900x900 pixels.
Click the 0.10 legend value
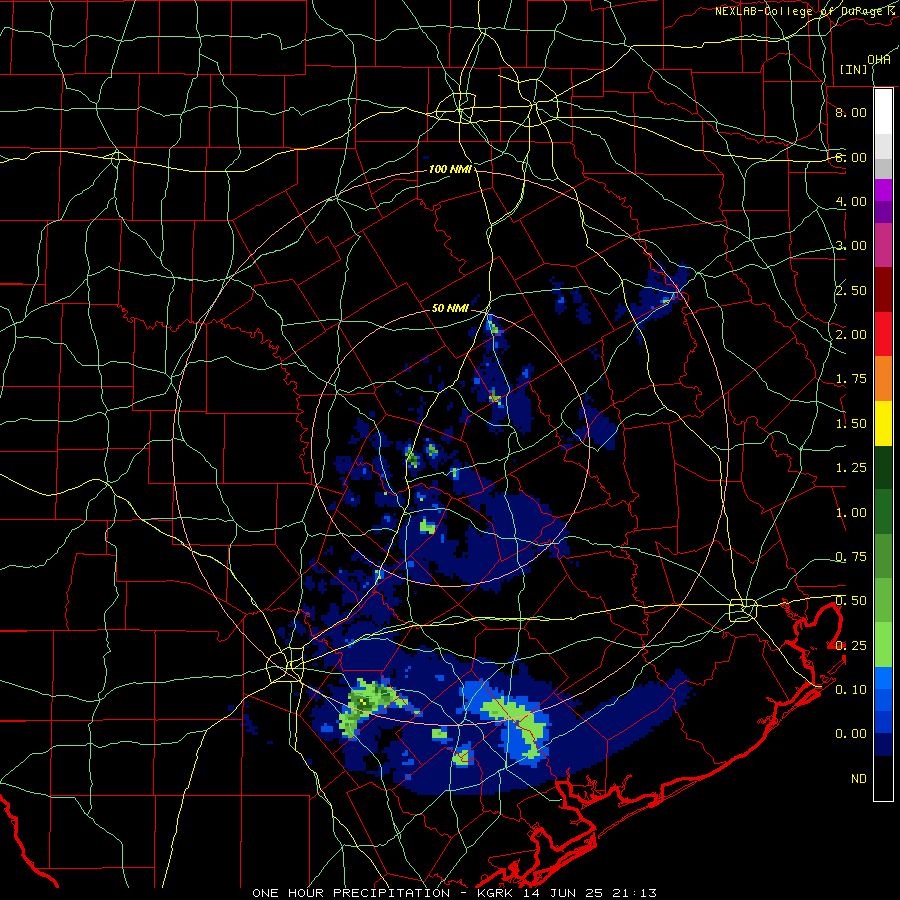click(x=851, y=690)
